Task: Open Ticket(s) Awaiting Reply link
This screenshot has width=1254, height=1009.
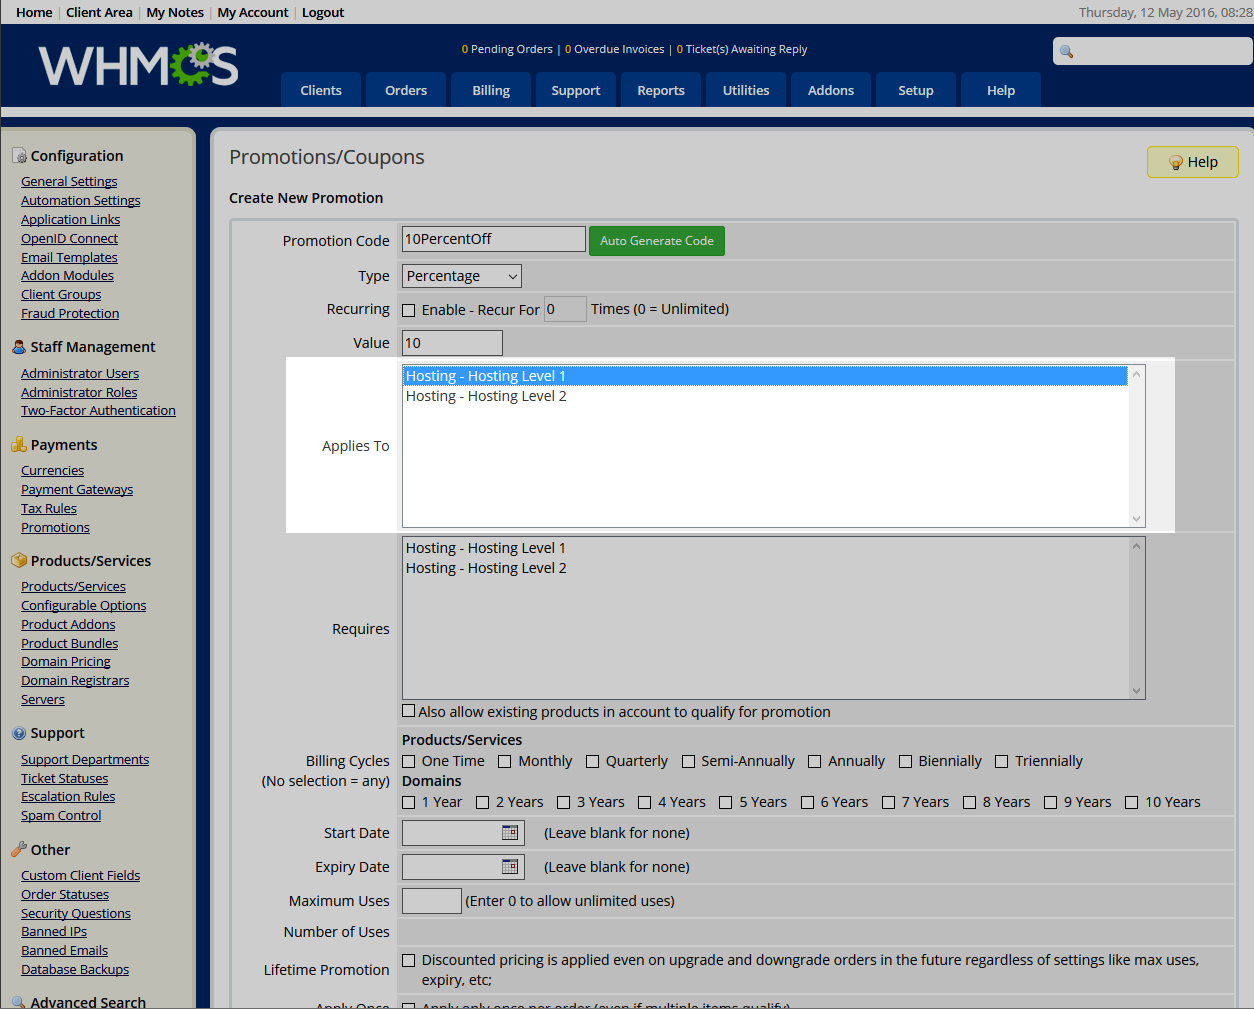Action: (x=742, y=49)
